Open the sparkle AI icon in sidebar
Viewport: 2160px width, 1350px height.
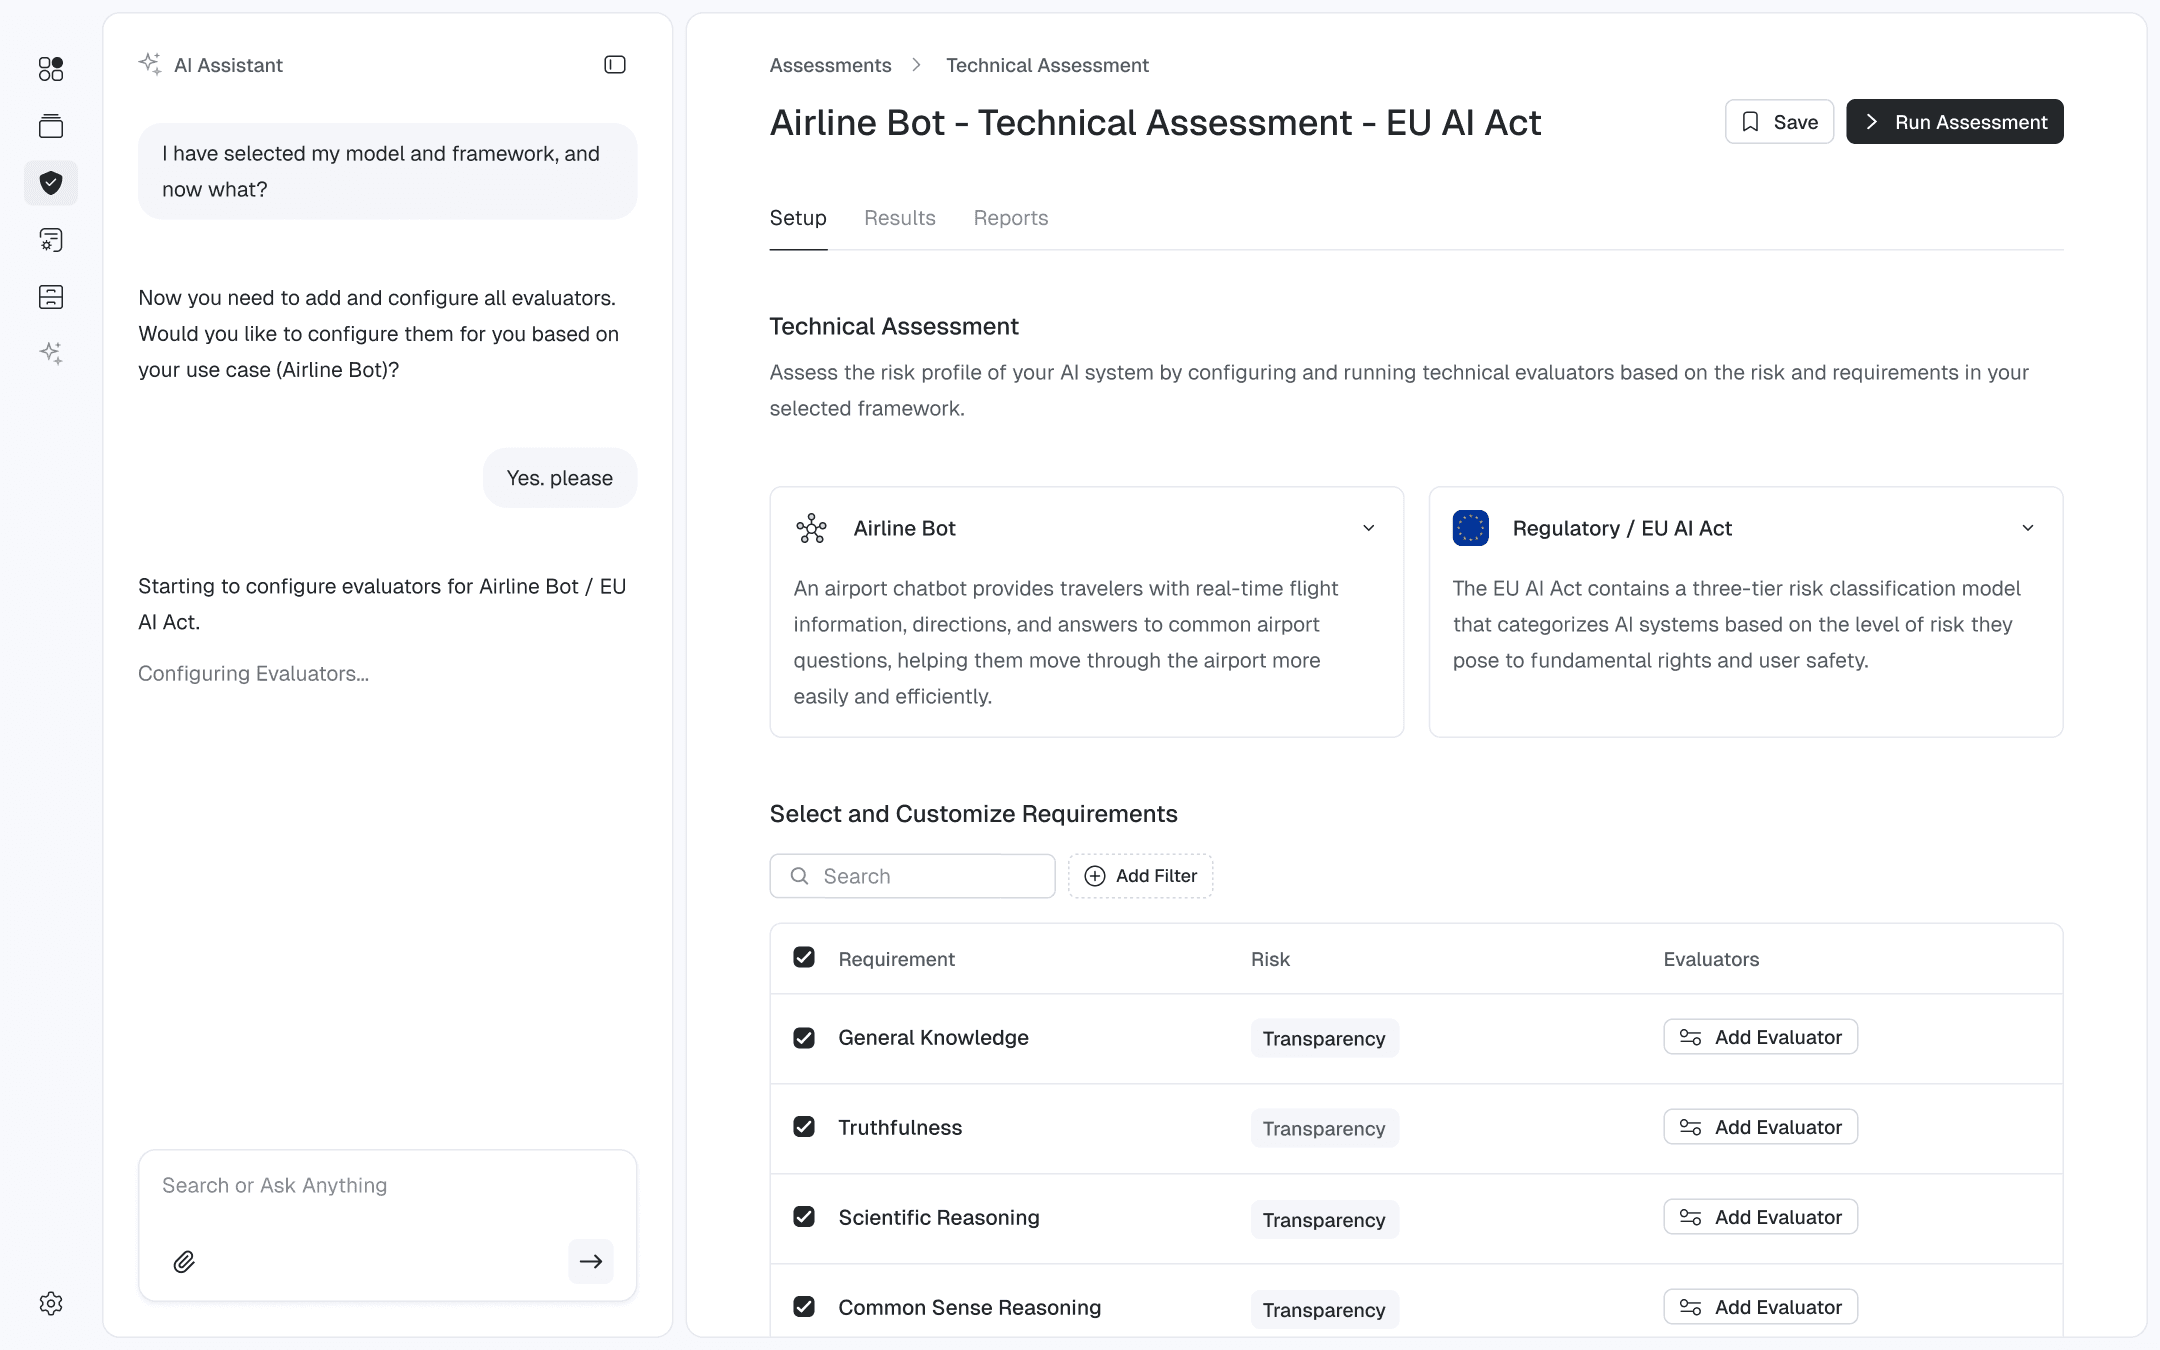click(x=51, y=353)
